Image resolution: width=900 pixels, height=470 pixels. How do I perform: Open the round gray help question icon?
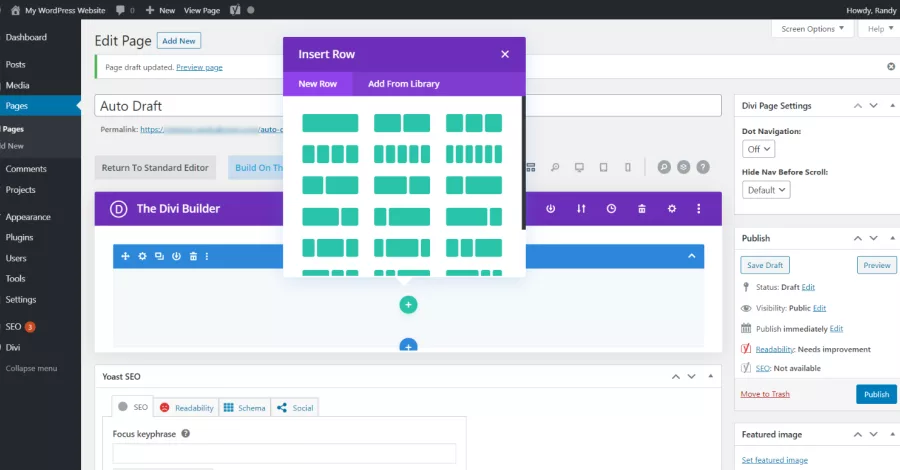click(703, 167)
